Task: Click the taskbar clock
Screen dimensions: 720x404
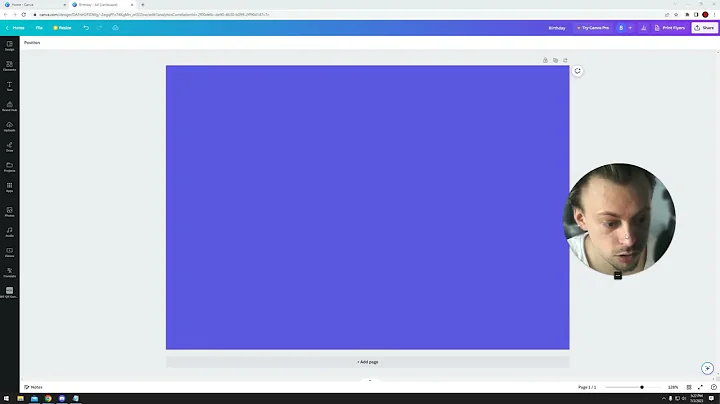Action: click(x=696, y=398)
